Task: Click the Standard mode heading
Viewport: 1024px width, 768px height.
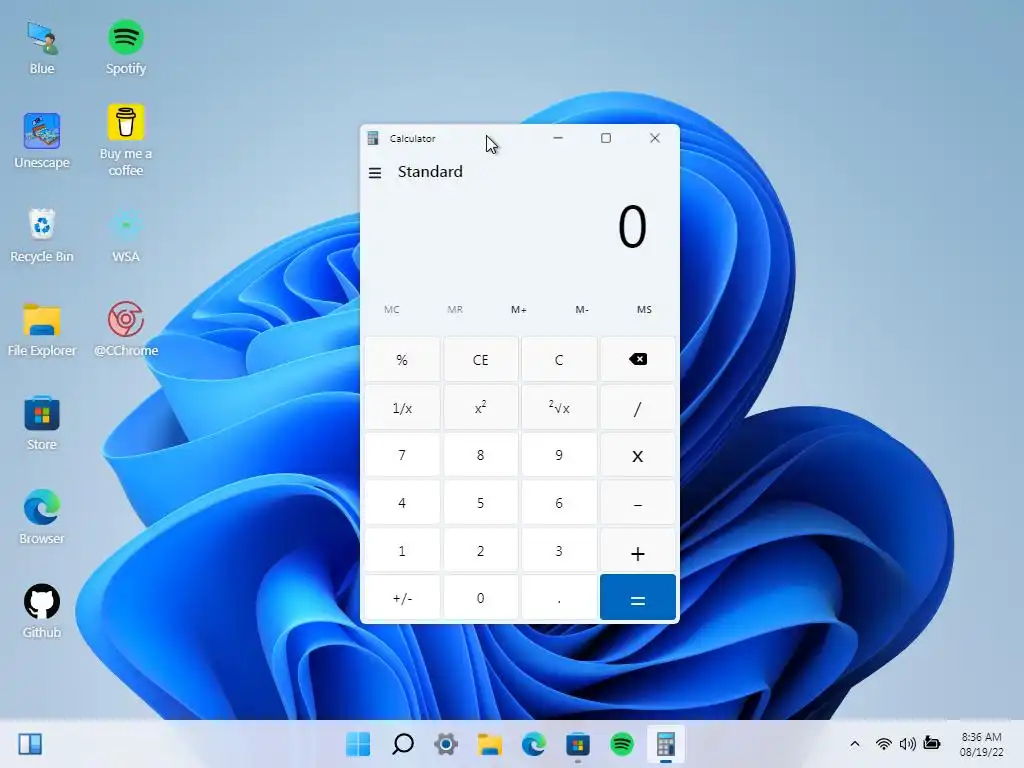Action: [x=430, y=172]
